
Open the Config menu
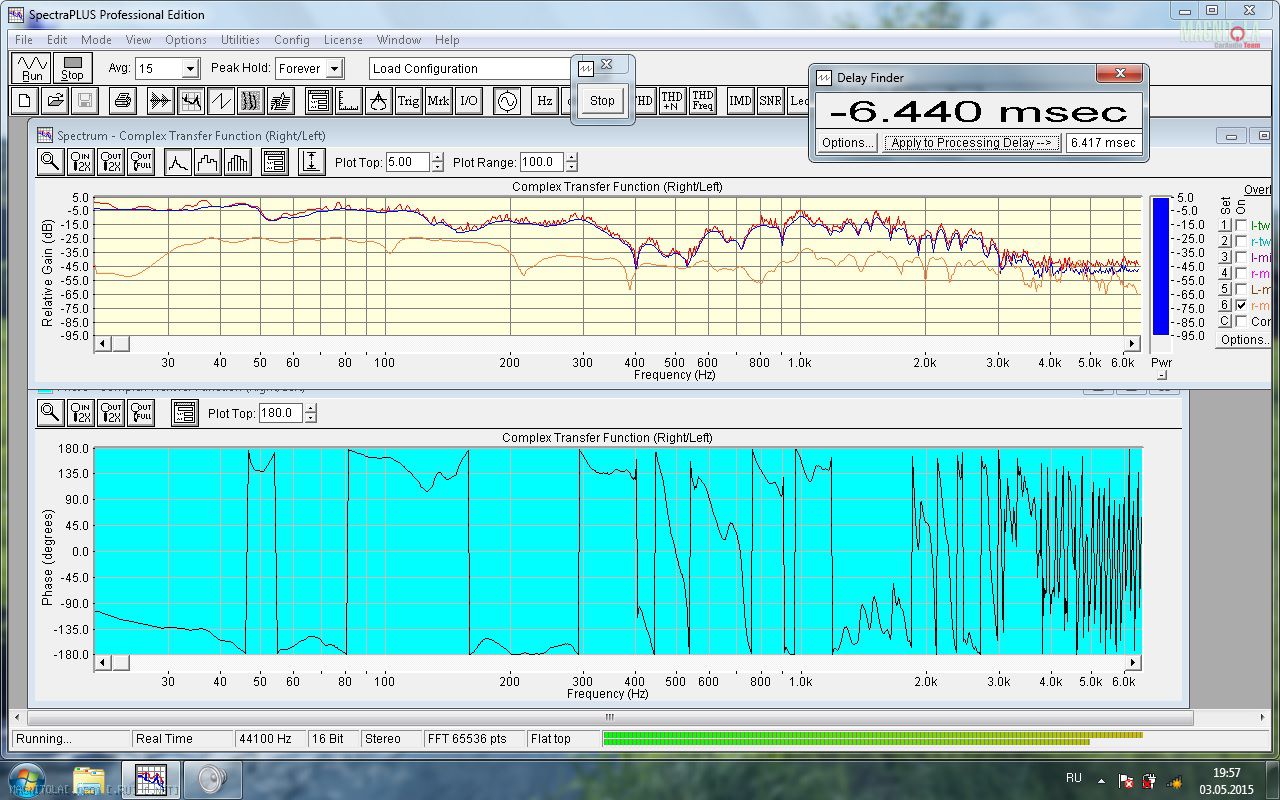[x=291, y=40]
